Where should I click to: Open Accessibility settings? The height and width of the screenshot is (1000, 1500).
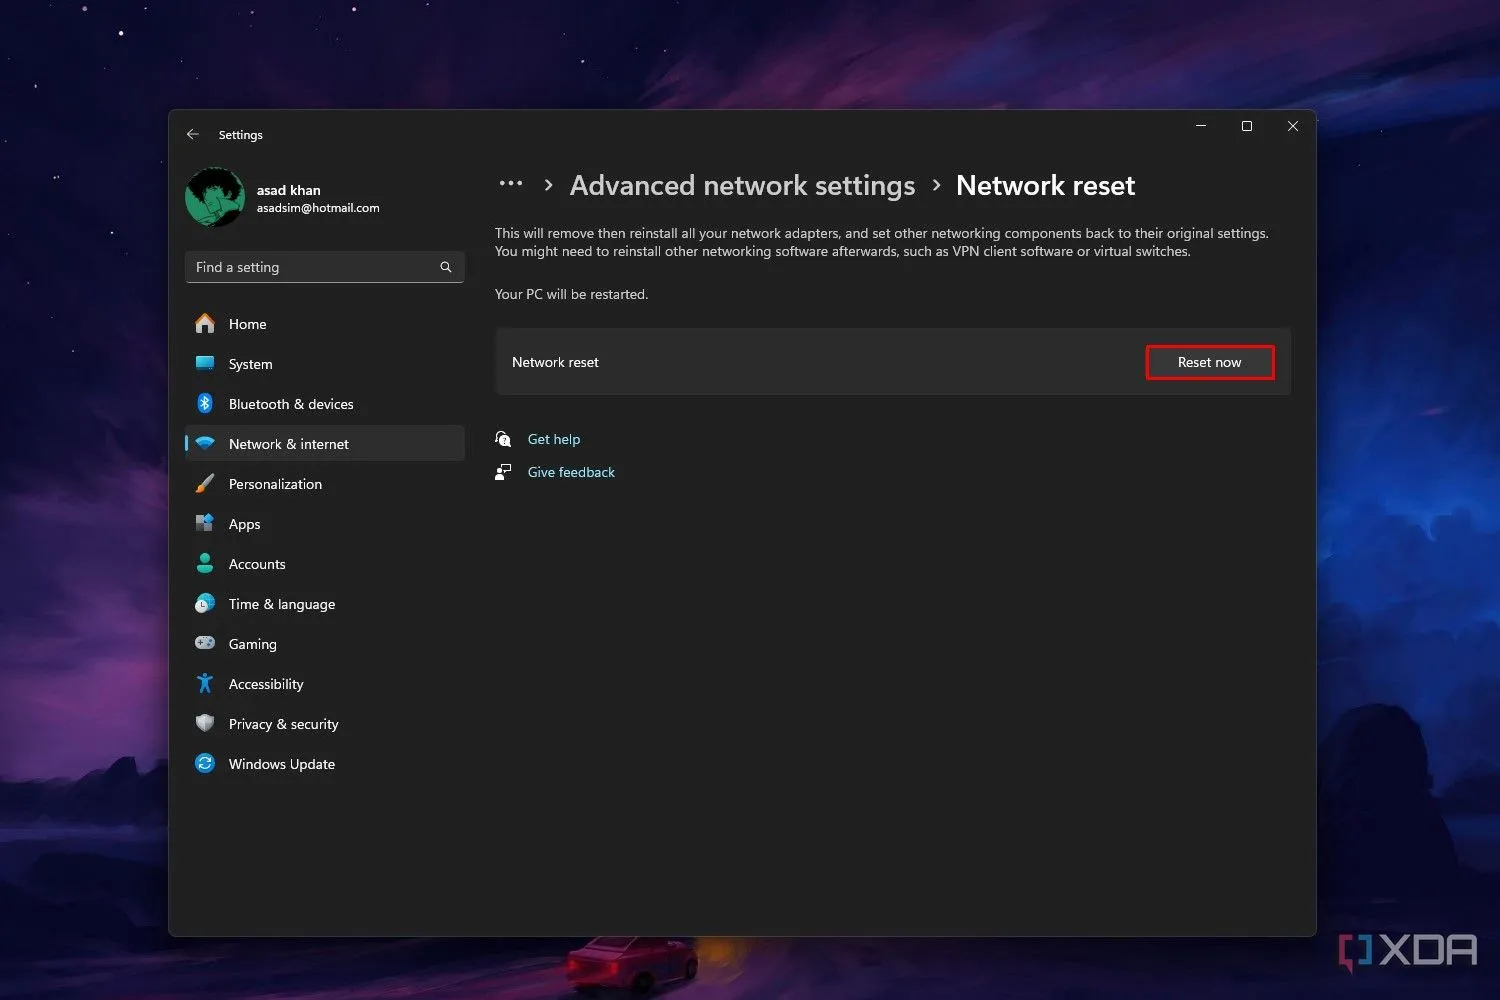pyautogui.click(x=265, y=684)
